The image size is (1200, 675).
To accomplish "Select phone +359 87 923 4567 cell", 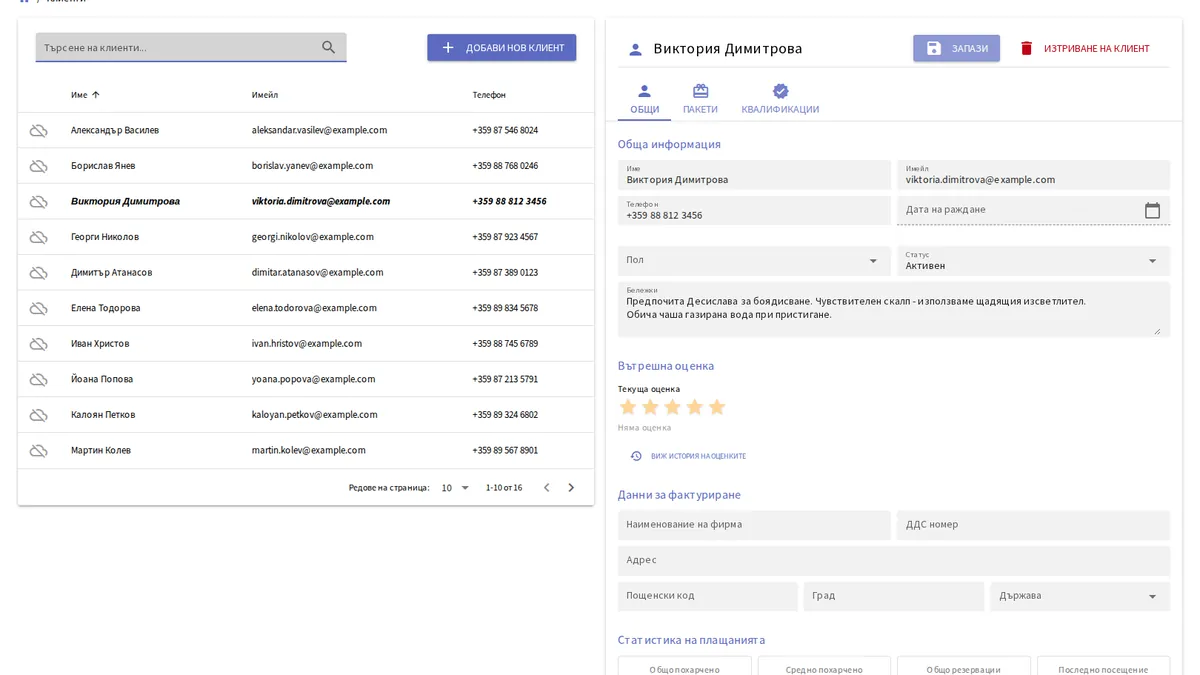I will 505,237.
